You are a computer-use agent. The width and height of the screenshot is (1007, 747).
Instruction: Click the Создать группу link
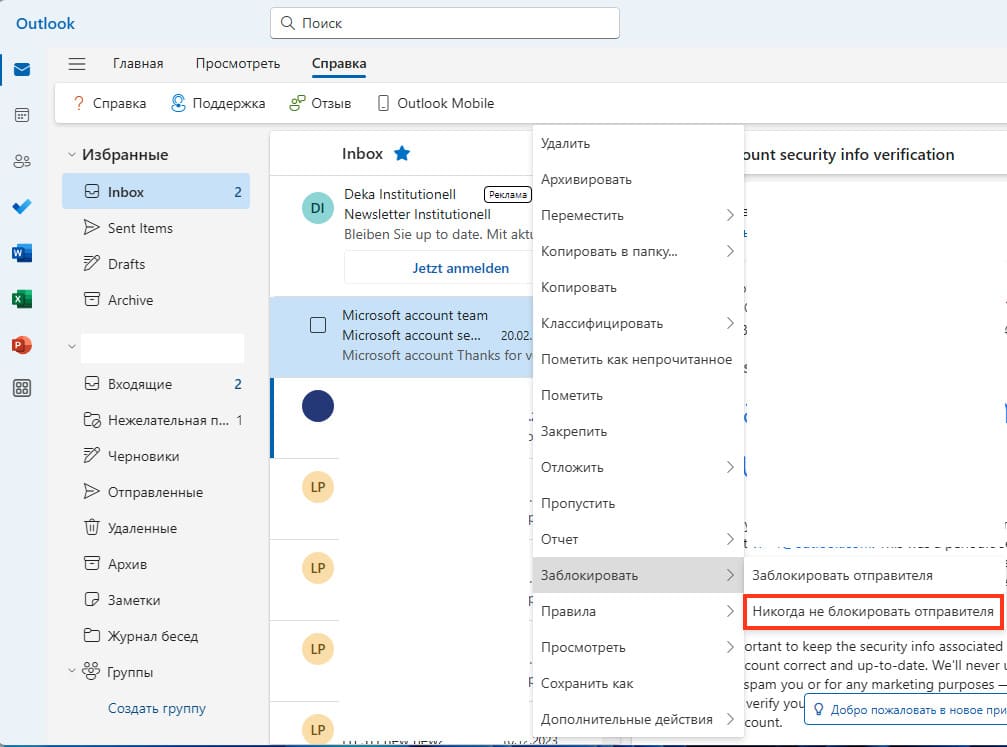click(157, 708)
